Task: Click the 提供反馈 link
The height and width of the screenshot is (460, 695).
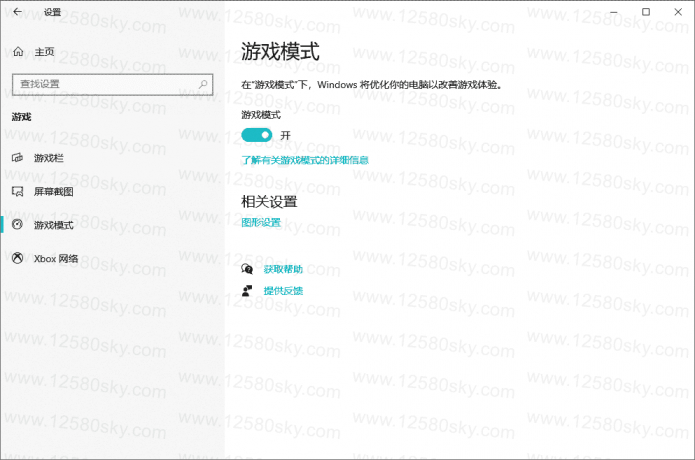Action: 283,291
